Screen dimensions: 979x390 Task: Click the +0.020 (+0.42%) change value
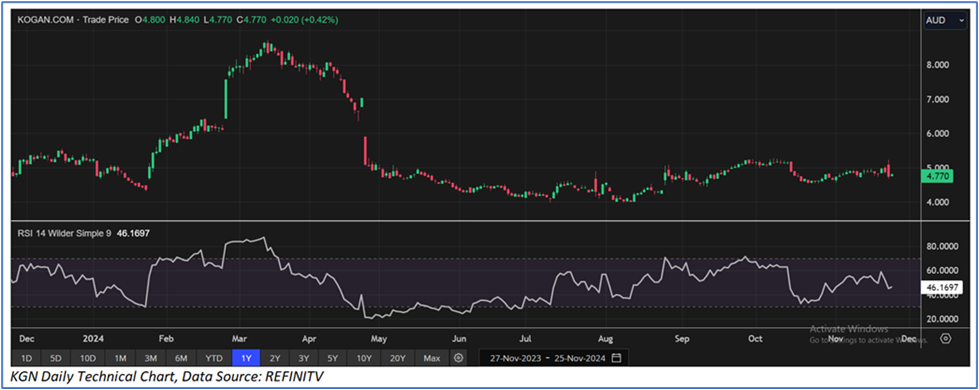tap(305, 20)
